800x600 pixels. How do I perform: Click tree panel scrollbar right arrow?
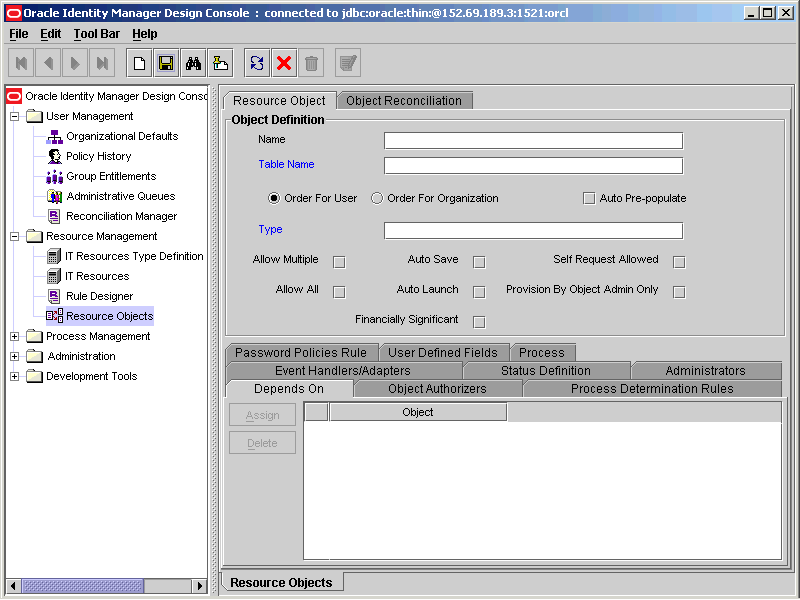click(199, 586)
